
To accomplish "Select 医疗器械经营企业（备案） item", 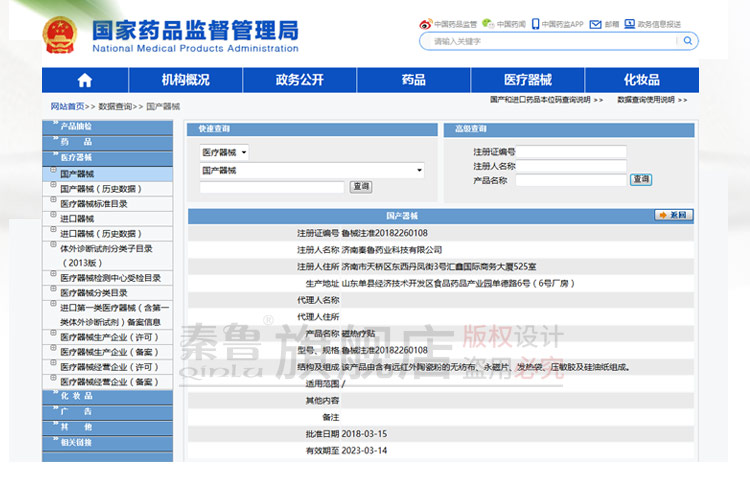I will tap(110, 382).
